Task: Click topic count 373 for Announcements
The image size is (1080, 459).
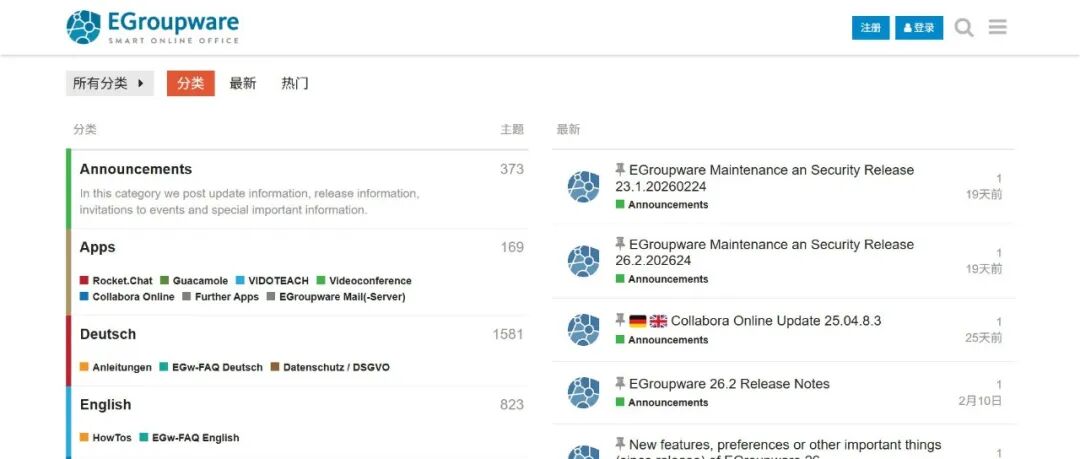Action: click(512, 170)
